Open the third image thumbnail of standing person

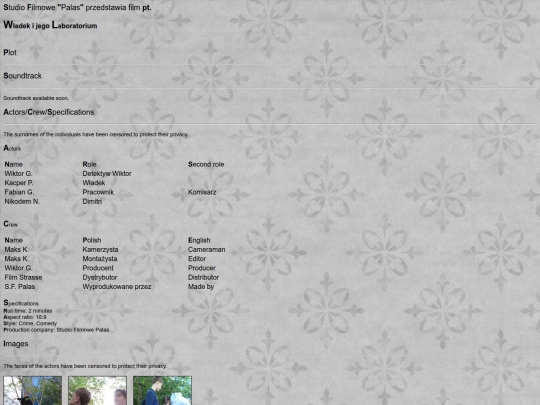pos(162,391)
